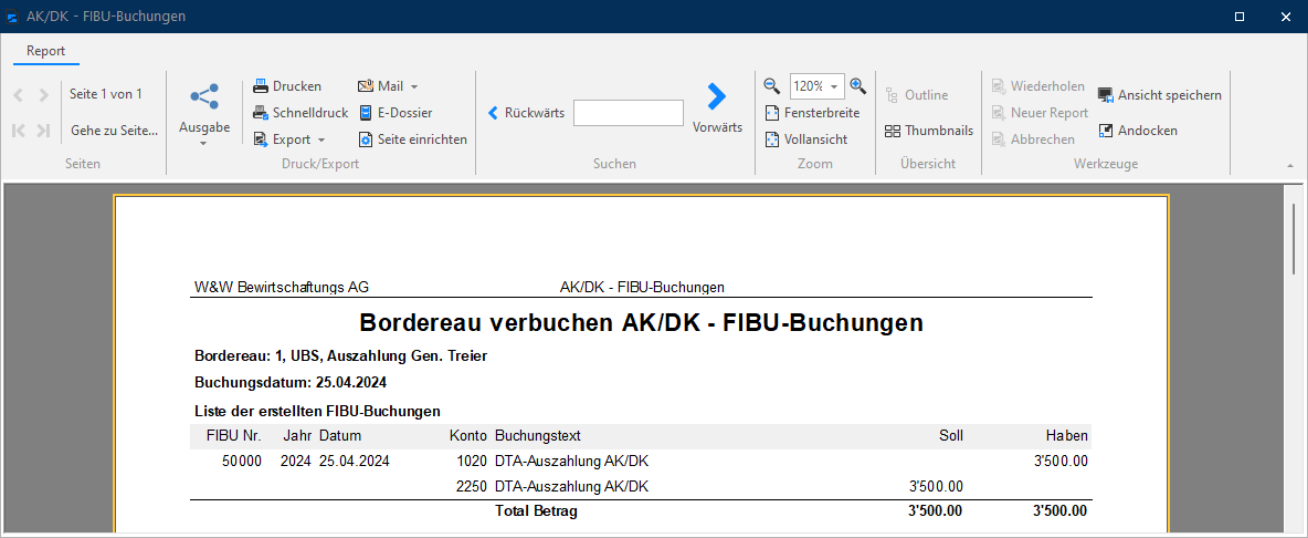Click the Total Betrag label
Image resolution: width=1308 pixels, height=538 pixels.
coord(536,511)
